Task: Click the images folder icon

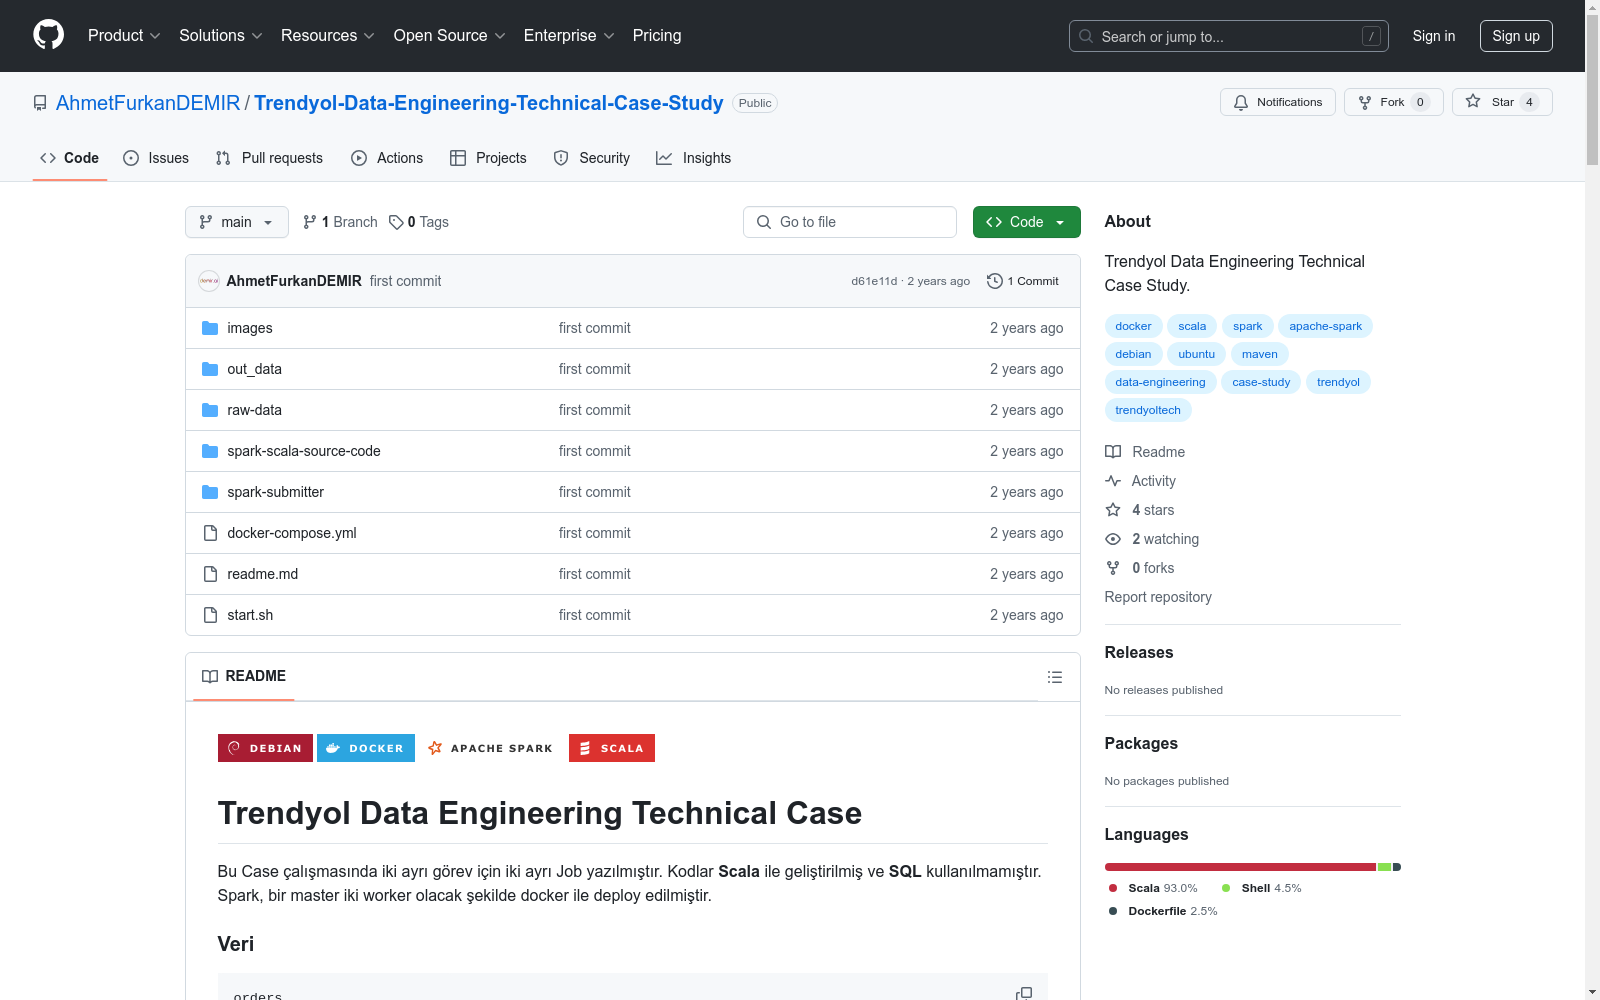Action: [210, 328]
